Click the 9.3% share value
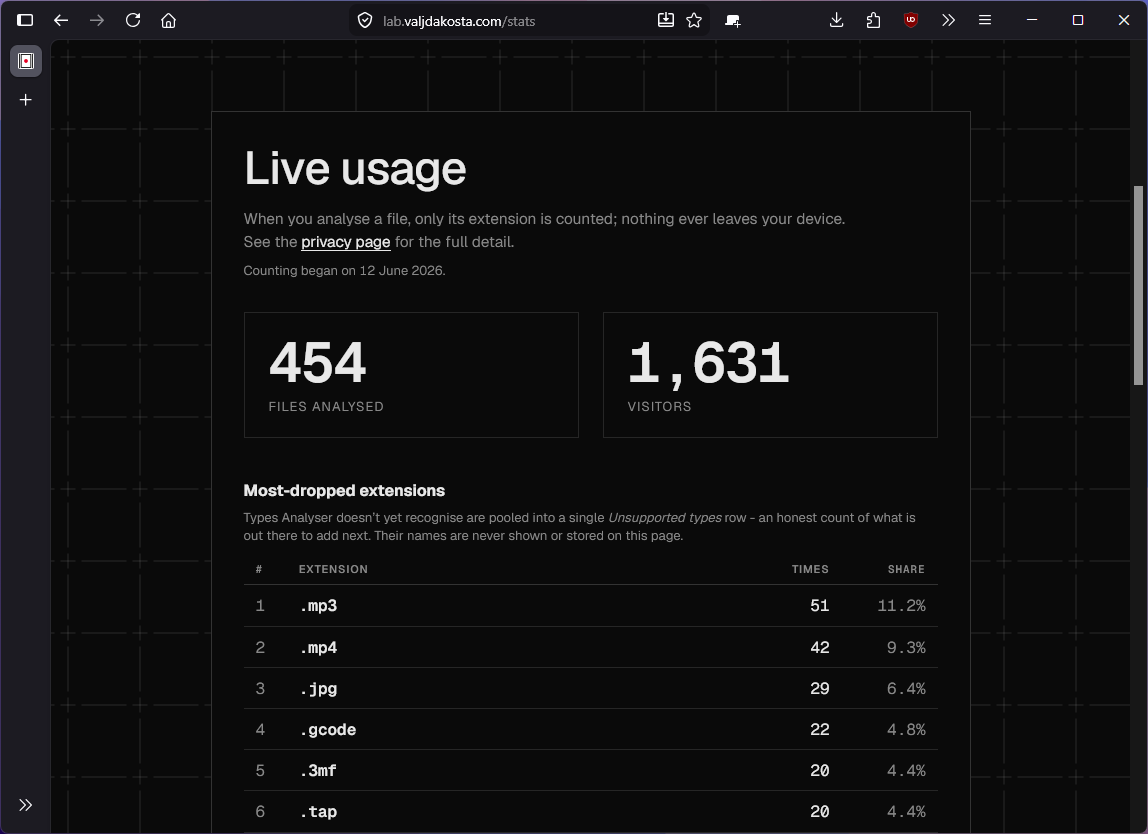 click(906, 647)
